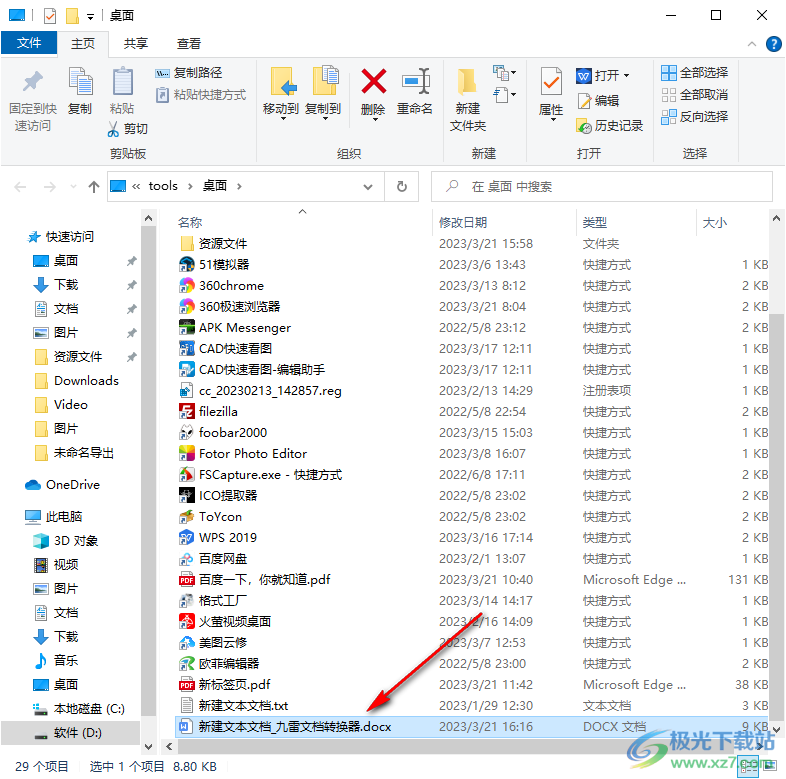This screenshot has height=779, width=786.
Task: Switch to the View tab (查看)
Action: [x=189, y=43]
